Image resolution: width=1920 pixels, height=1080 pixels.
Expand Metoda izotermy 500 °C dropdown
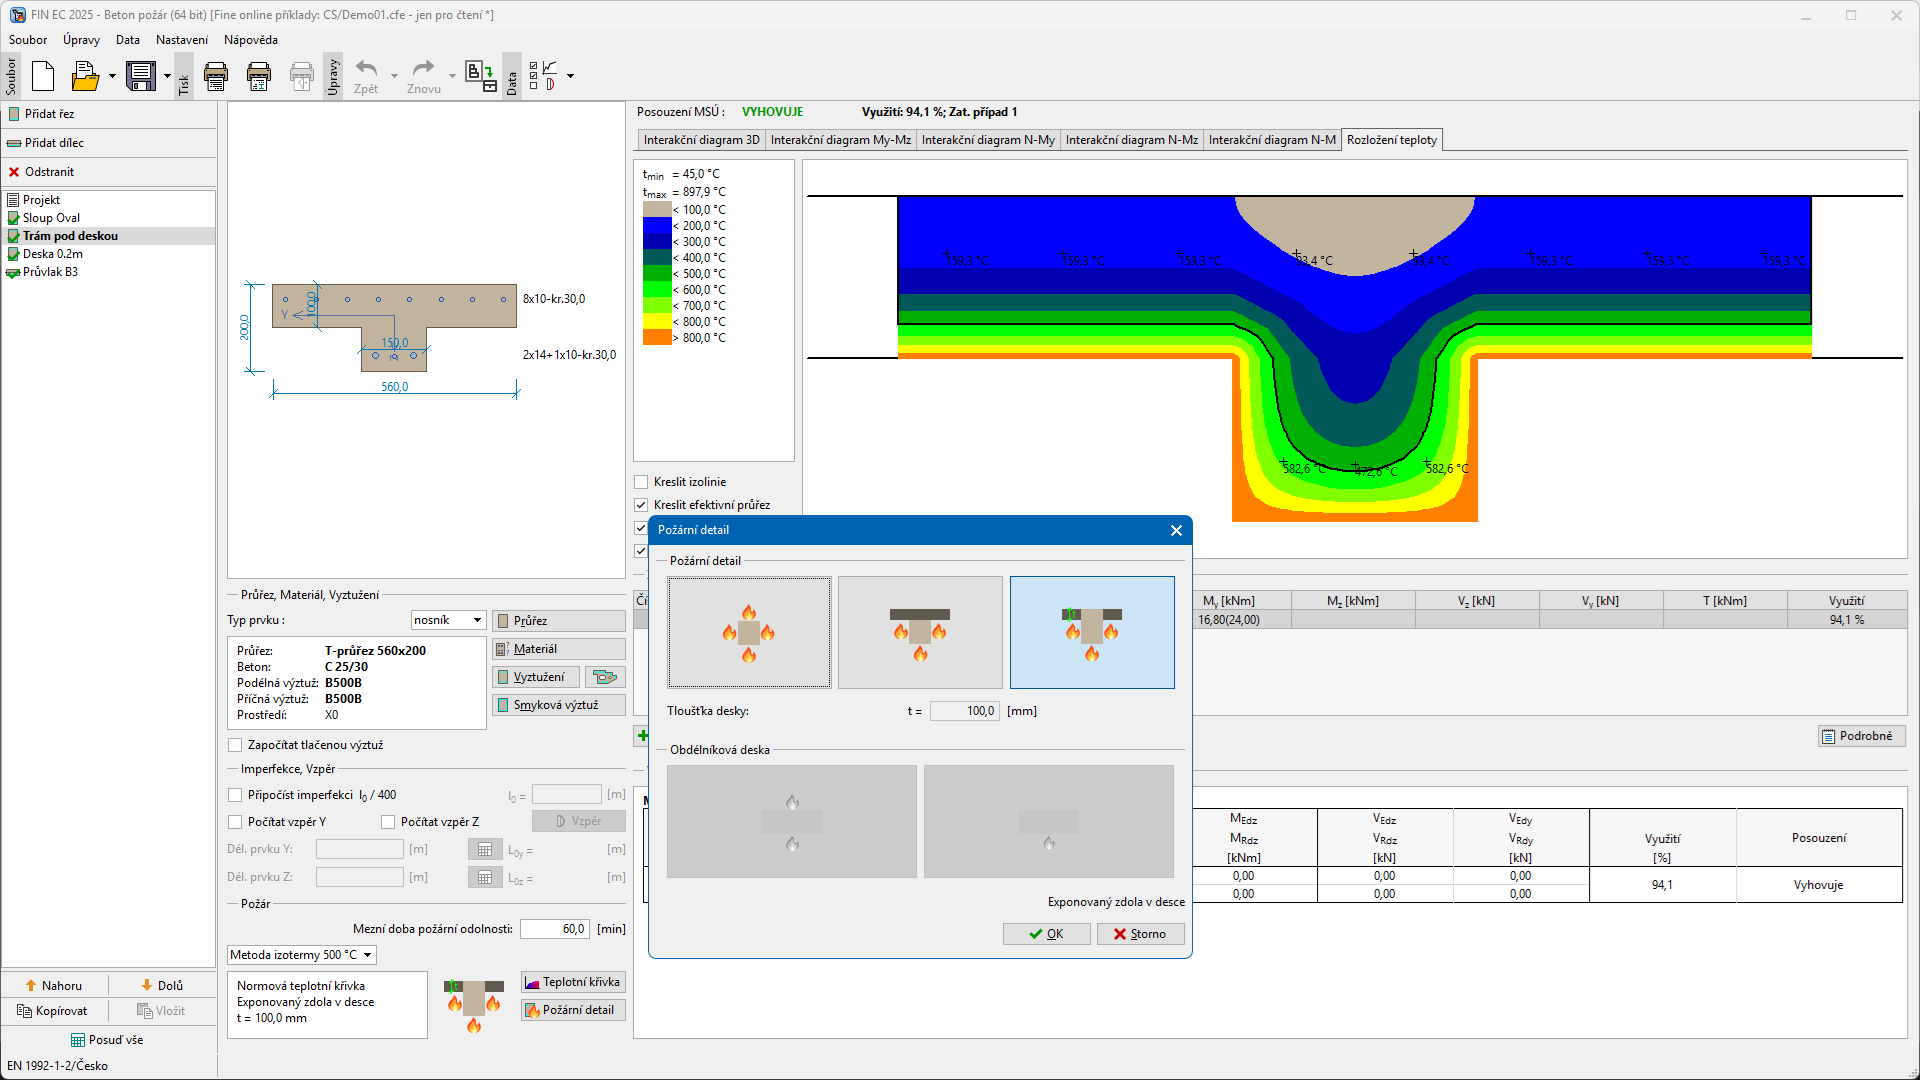click(x=301, y=955)
